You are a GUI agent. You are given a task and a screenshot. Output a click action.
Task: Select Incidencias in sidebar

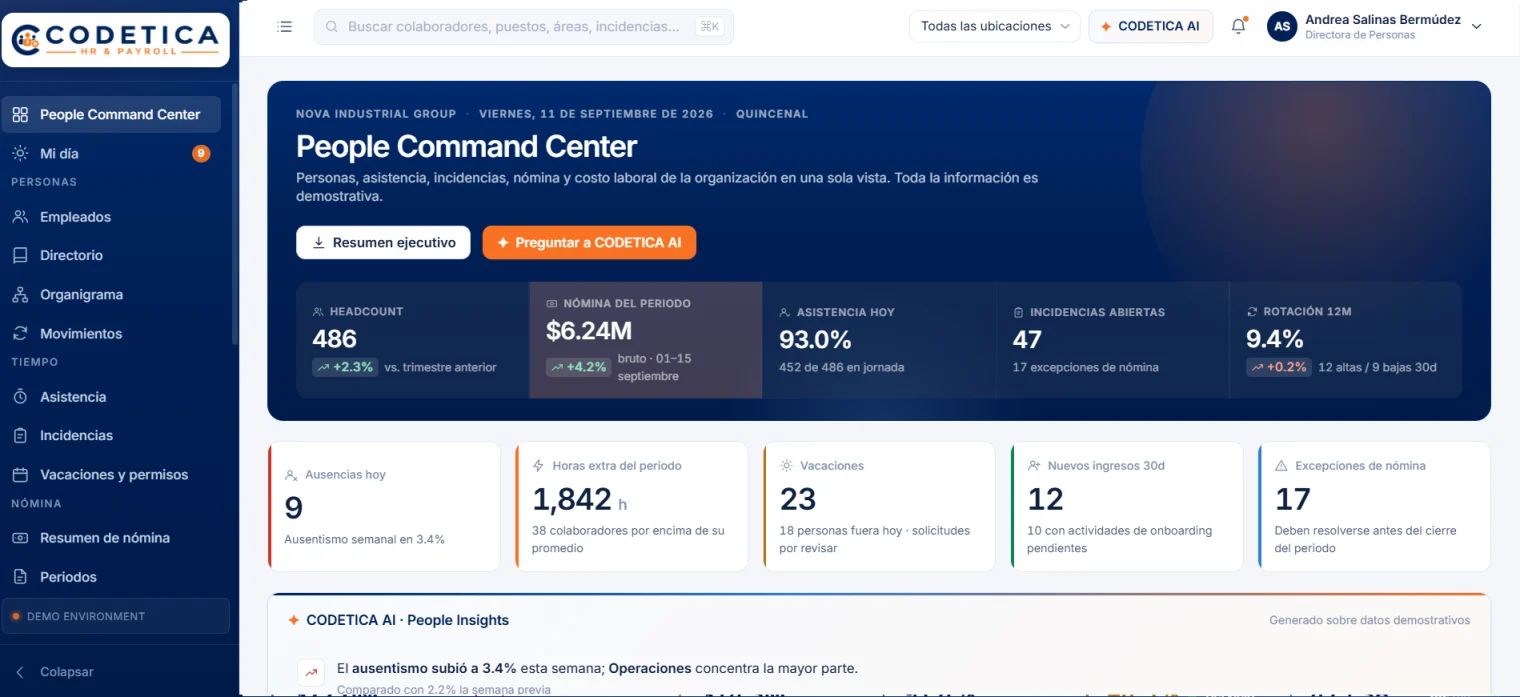[x=111, y=436]
